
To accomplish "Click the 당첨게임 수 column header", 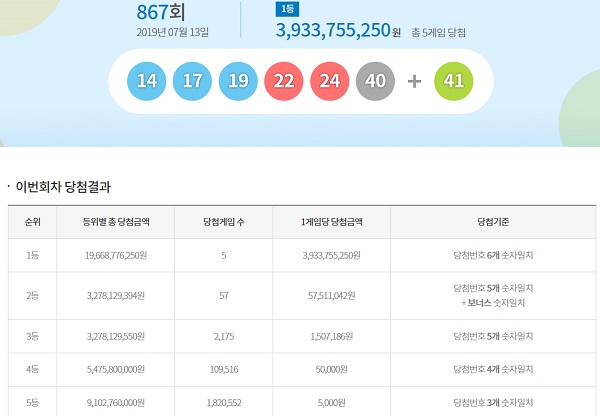I will 224,222.
